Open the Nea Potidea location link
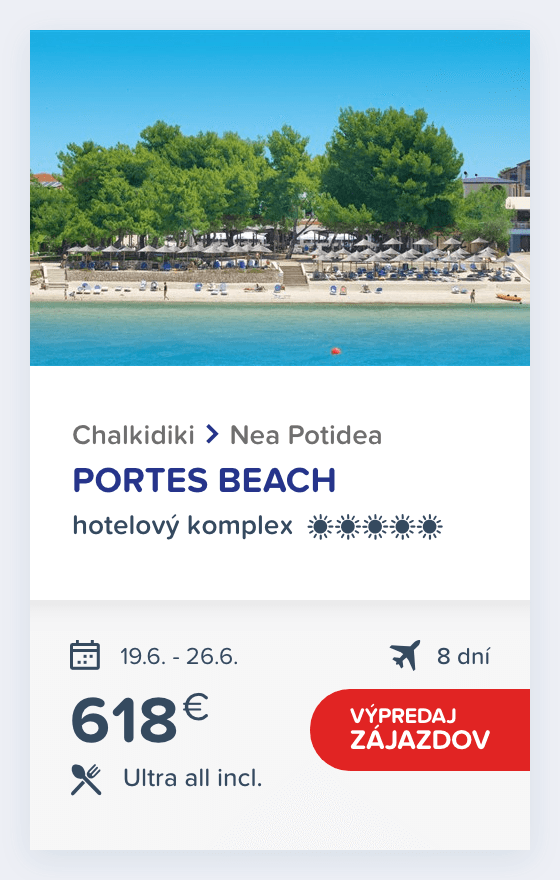The width and height of the screenshot is (560, 880). pyautogui.click(x=306, y=435)
